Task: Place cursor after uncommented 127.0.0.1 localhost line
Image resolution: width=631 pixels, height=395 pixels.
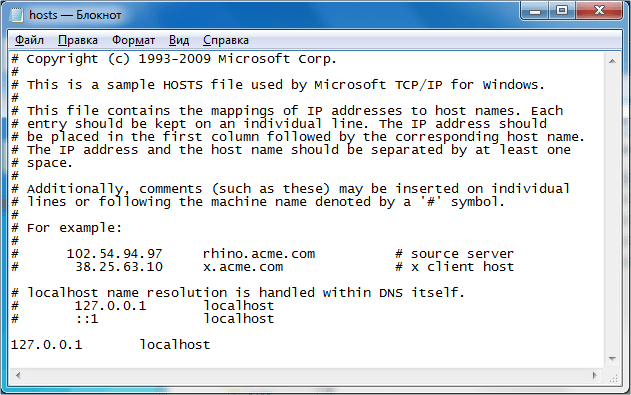Action: click(211, 345)
